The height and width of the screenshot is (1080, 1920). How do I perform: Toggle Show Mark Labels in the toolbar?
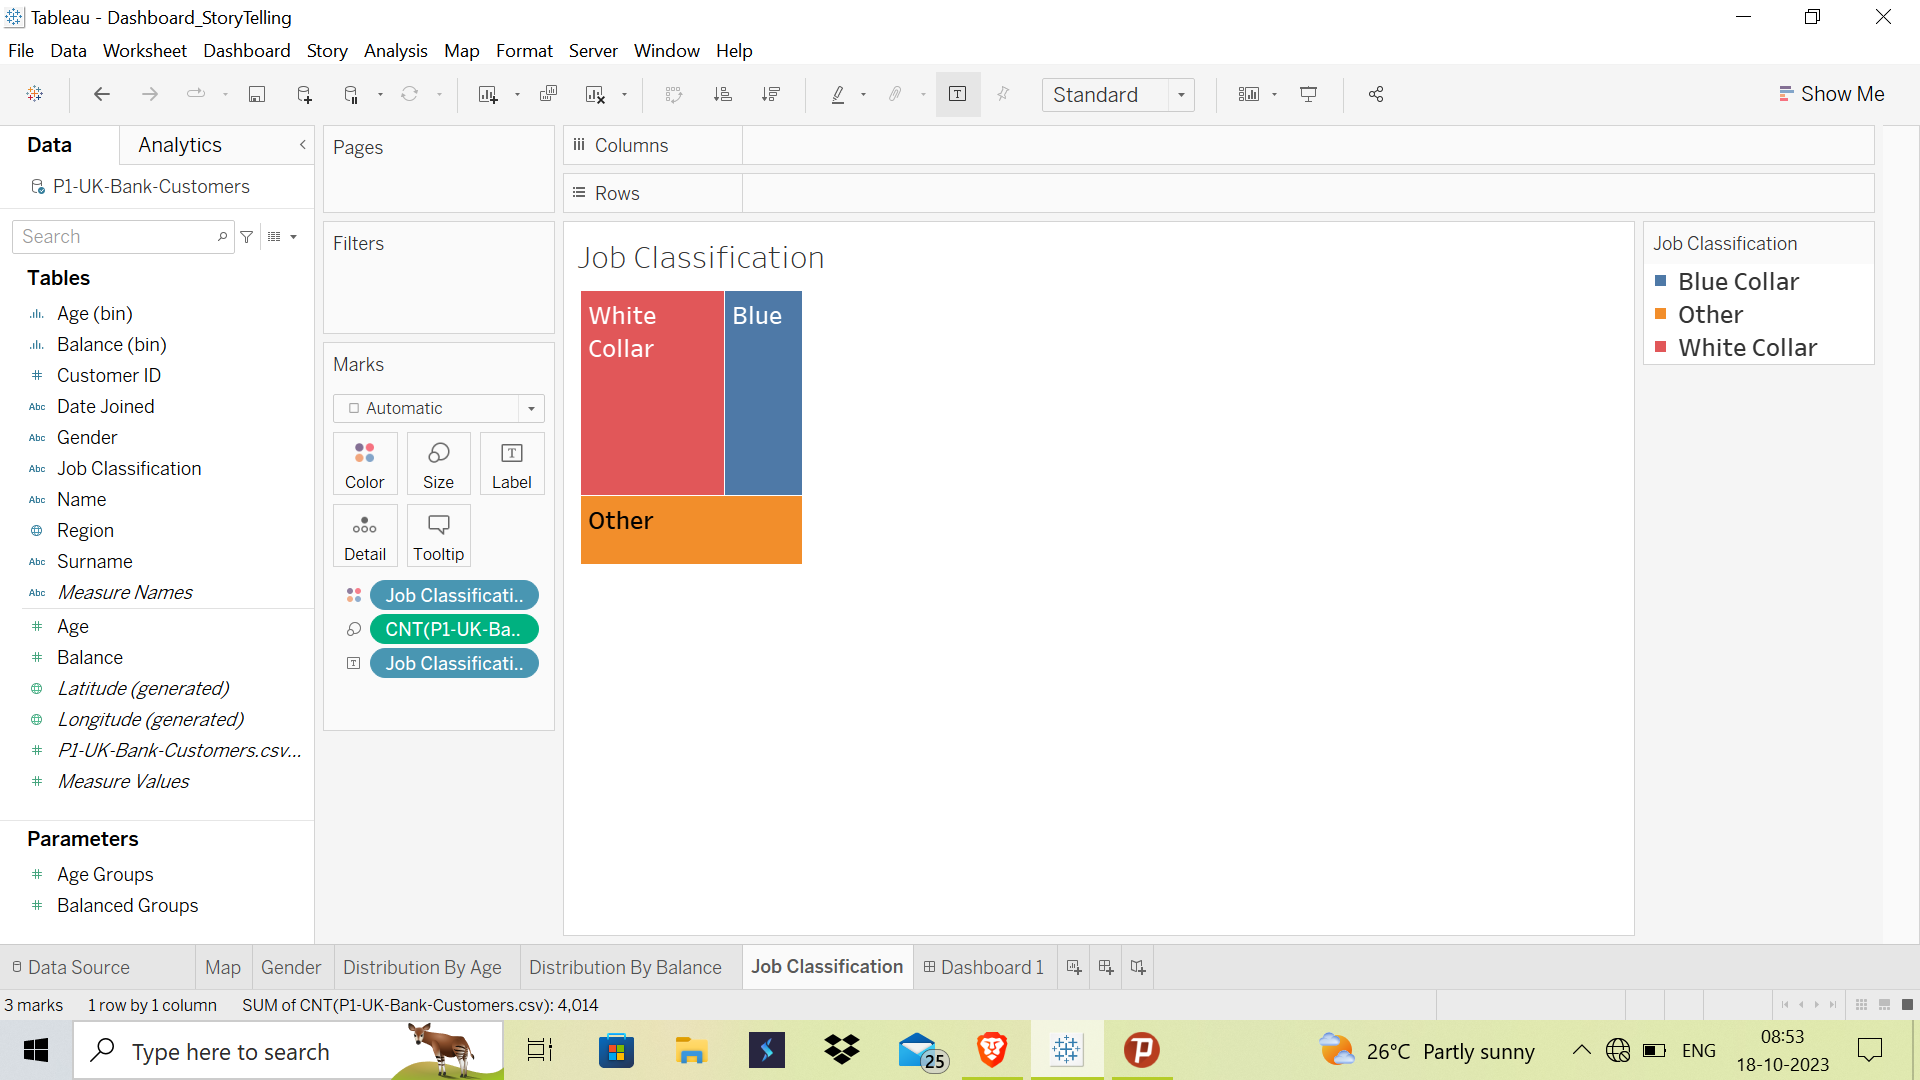[957, 94]
